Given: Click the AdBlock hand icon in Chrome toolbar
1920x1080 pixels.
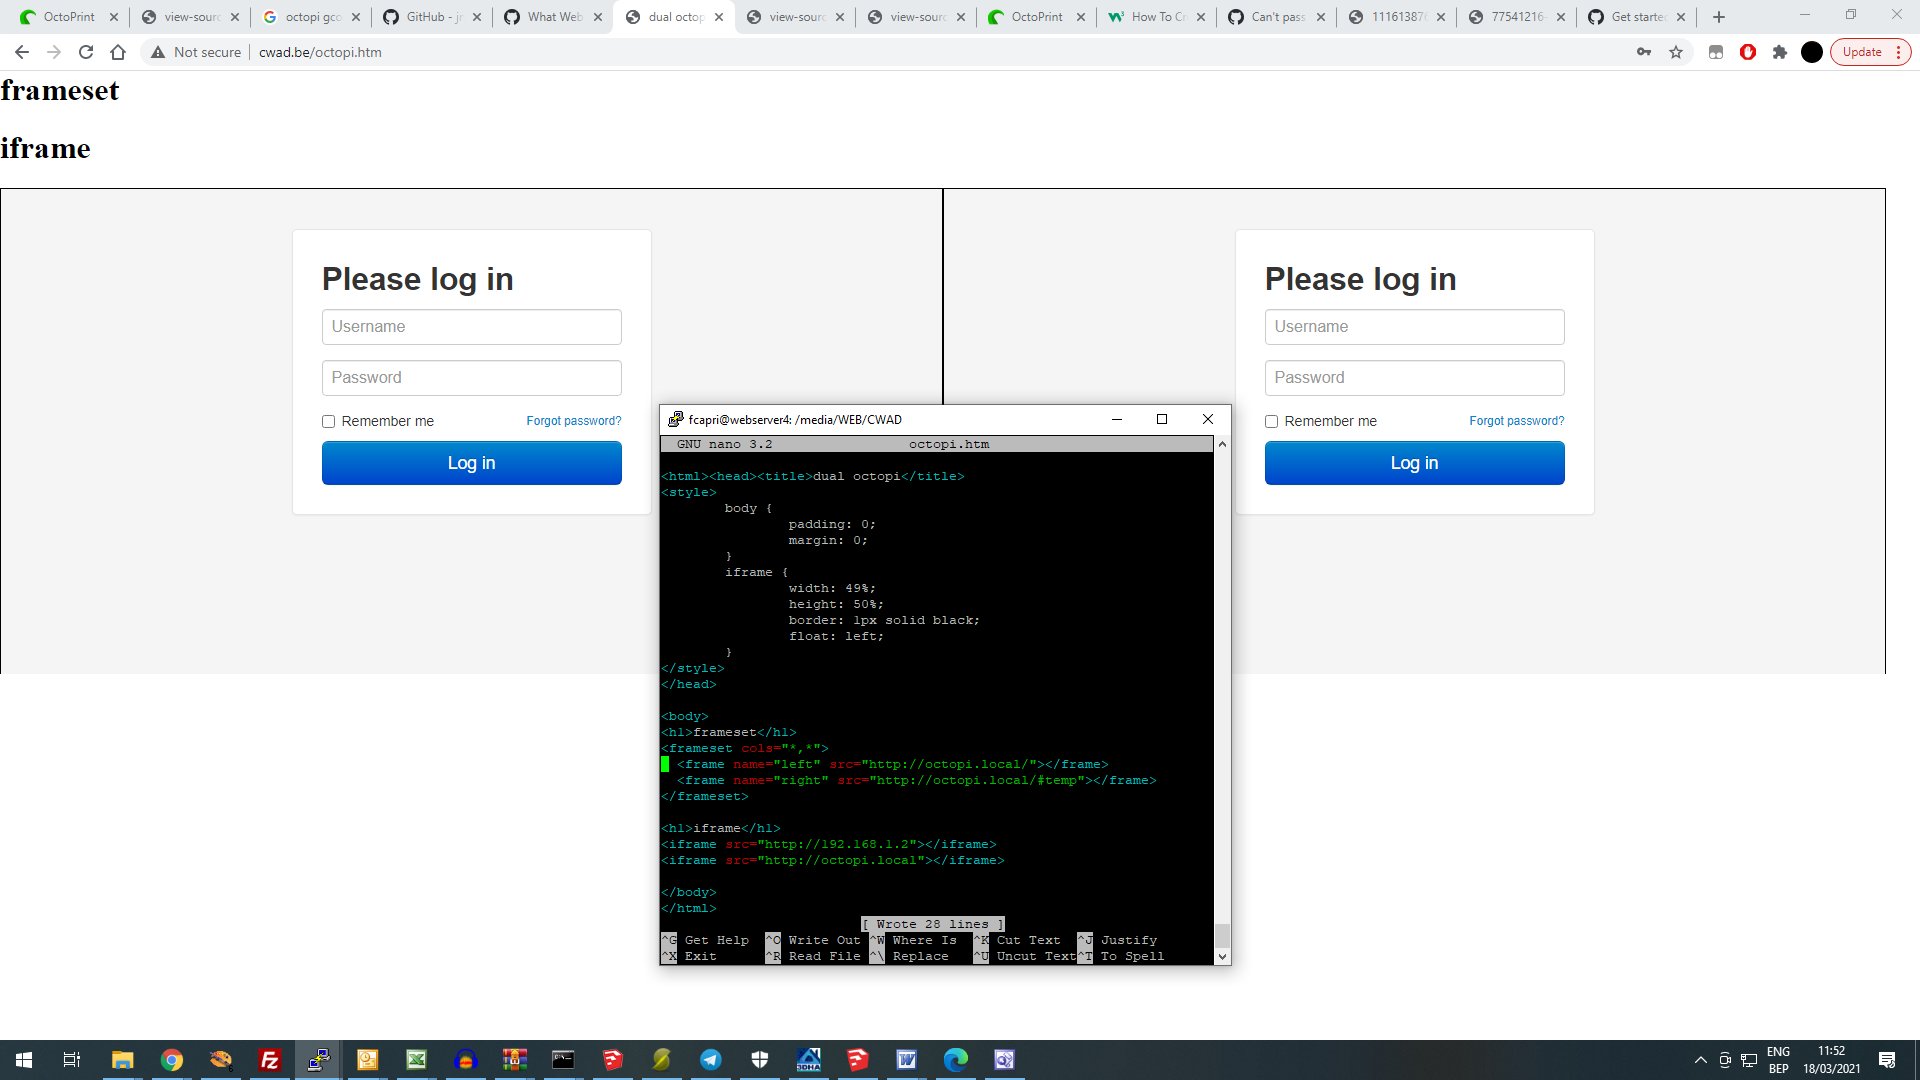Looking at the screenshot, I should [x=1748, y=52].
